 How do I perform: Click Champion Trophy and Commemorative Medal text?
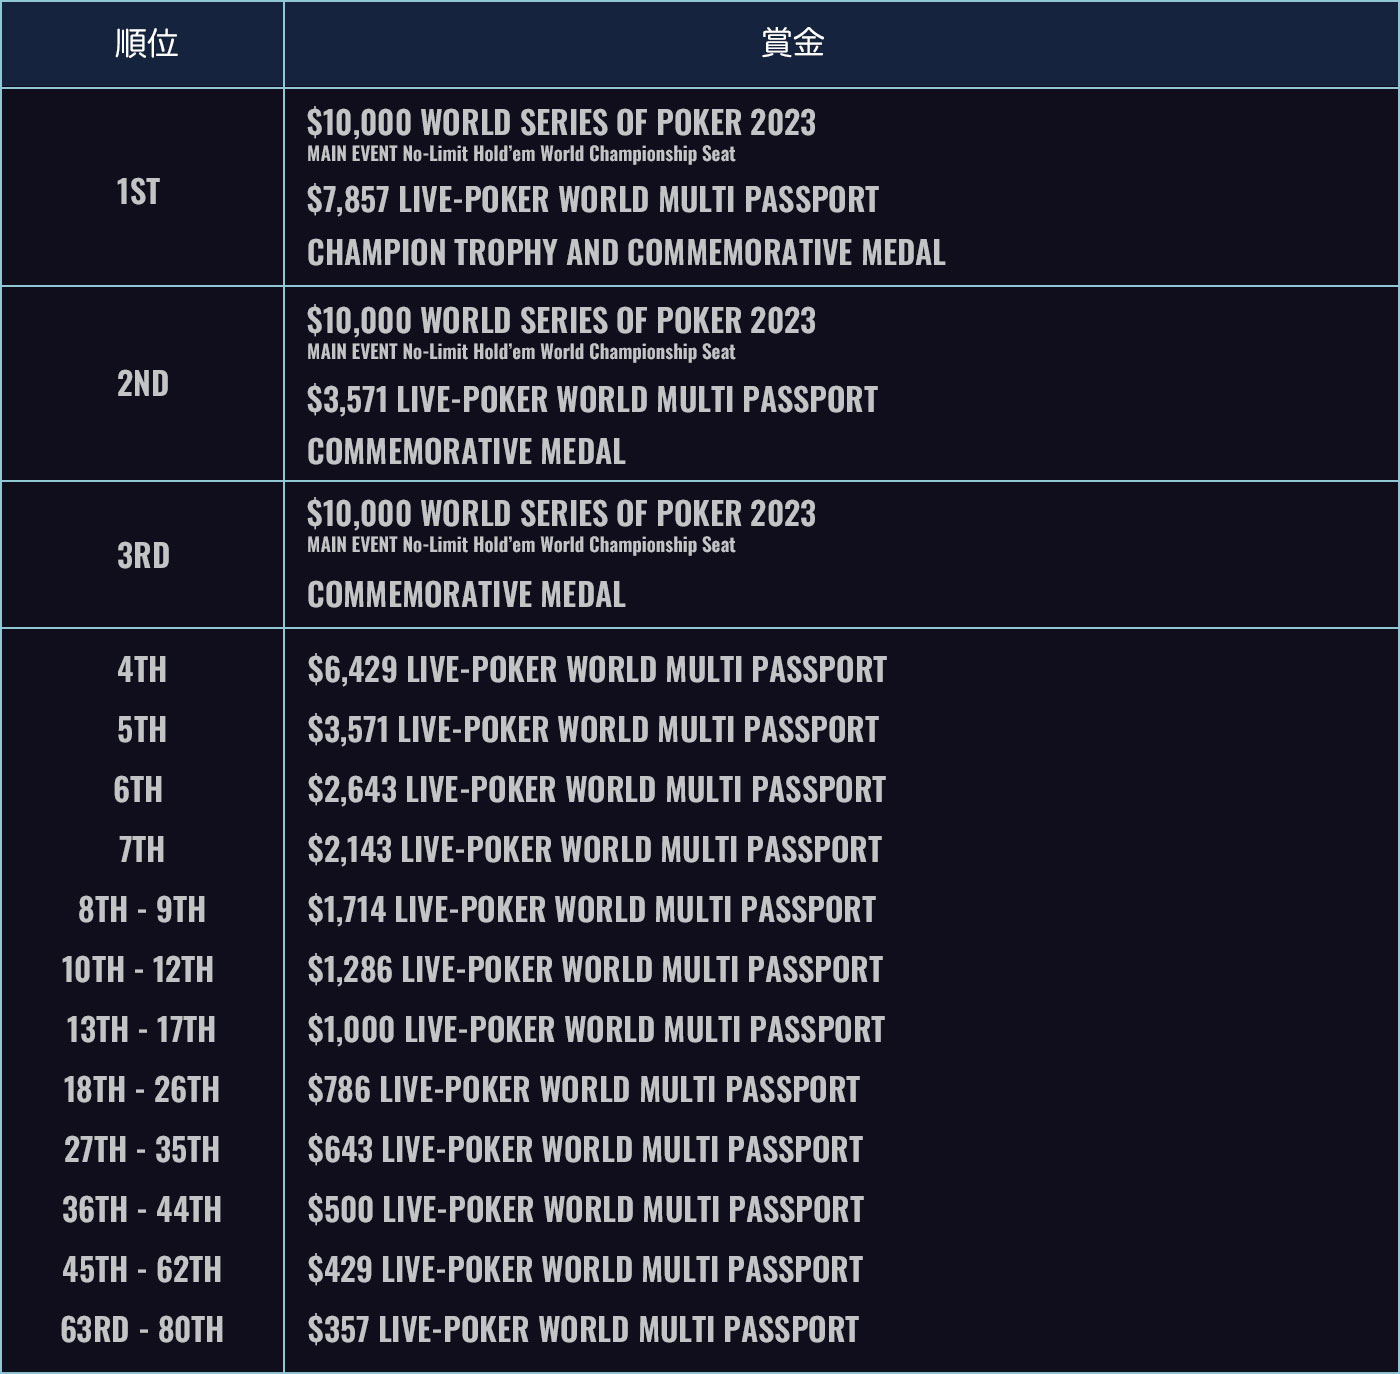626,253
